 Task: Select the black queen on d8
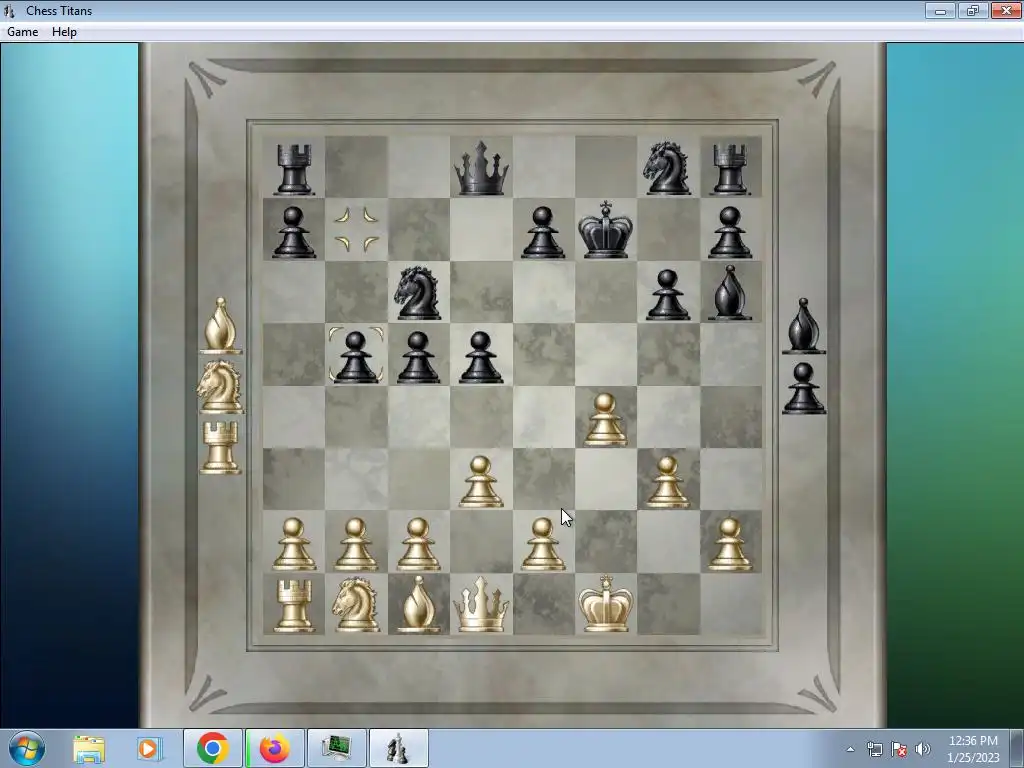pos(481,168)
